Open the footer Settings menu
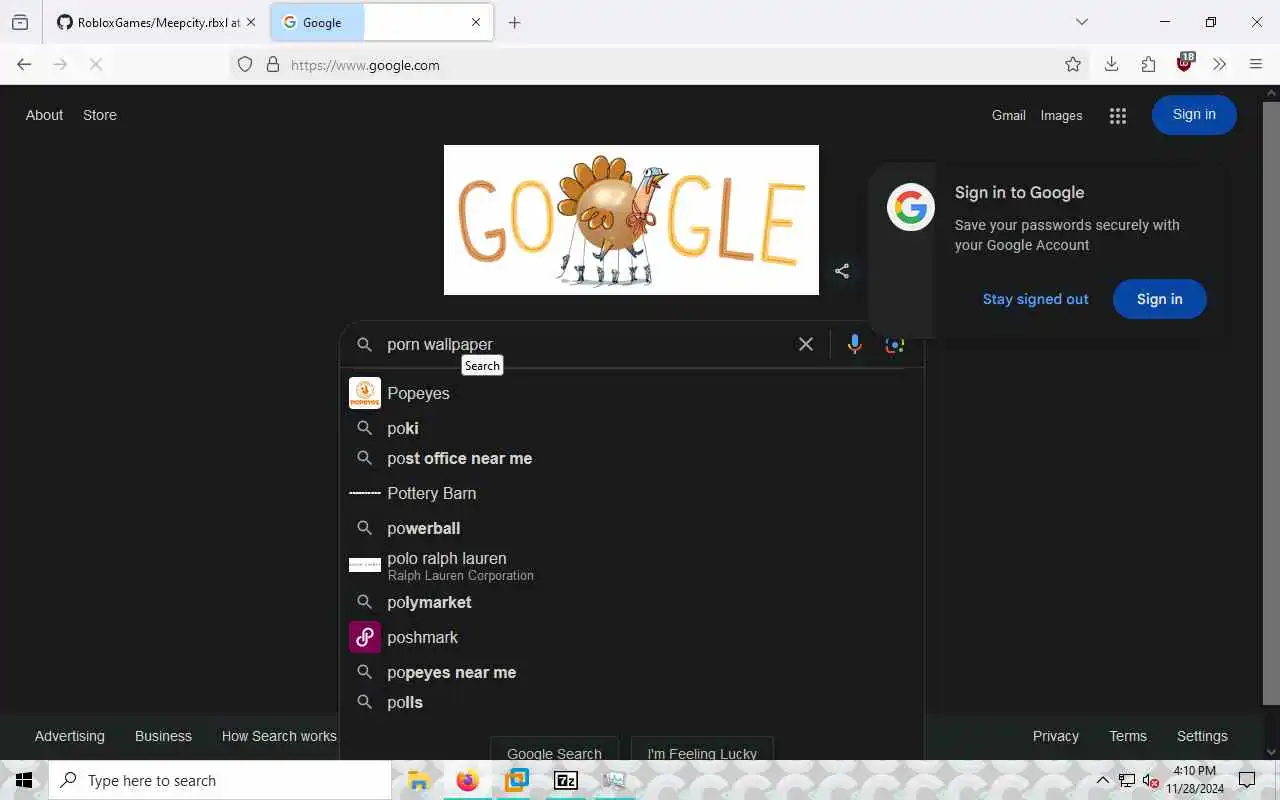Viewport: 1280px width, 800px height. 1202,736
